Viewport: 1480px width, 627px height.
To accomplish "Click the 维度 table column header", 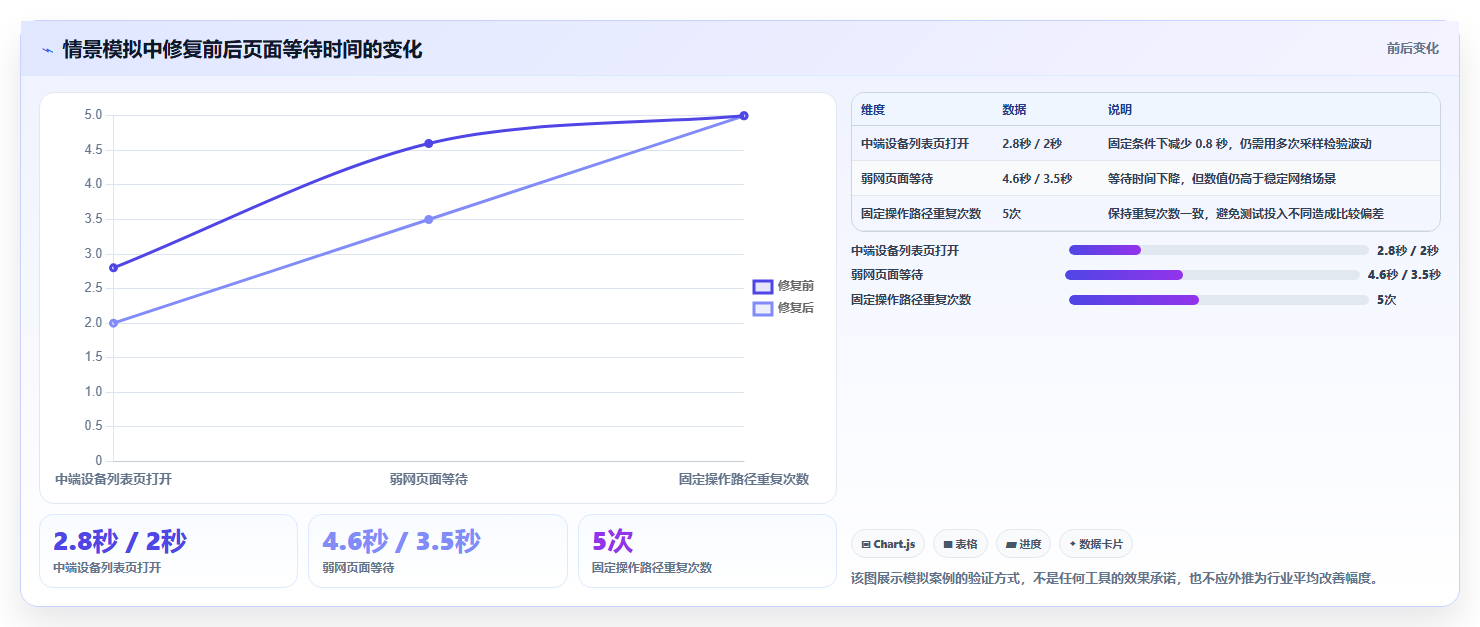I will point(873,110).
